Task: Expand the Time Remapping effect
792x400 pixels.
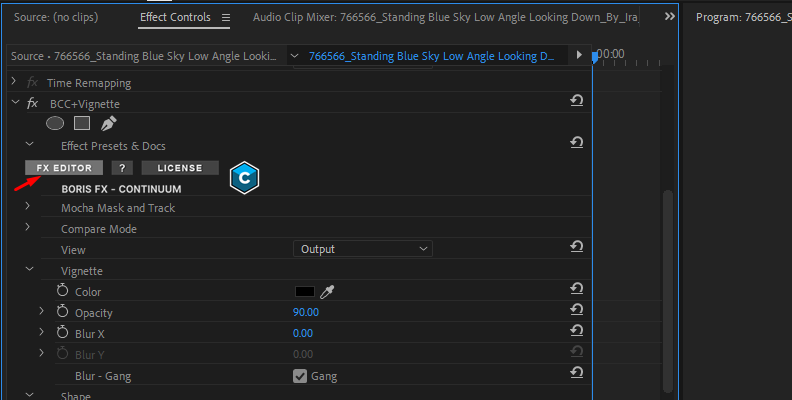Action: [14, 81]
